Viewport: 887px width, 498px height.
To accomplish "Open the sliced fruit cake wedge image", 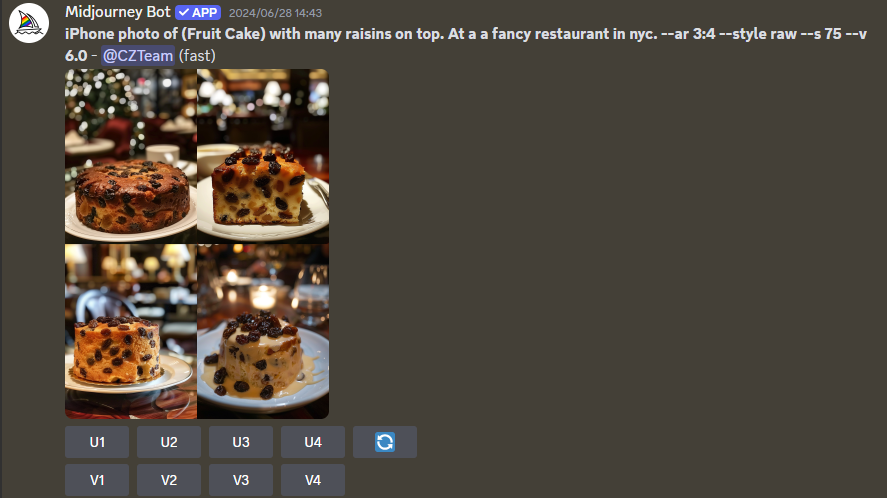I will [263, 156].
